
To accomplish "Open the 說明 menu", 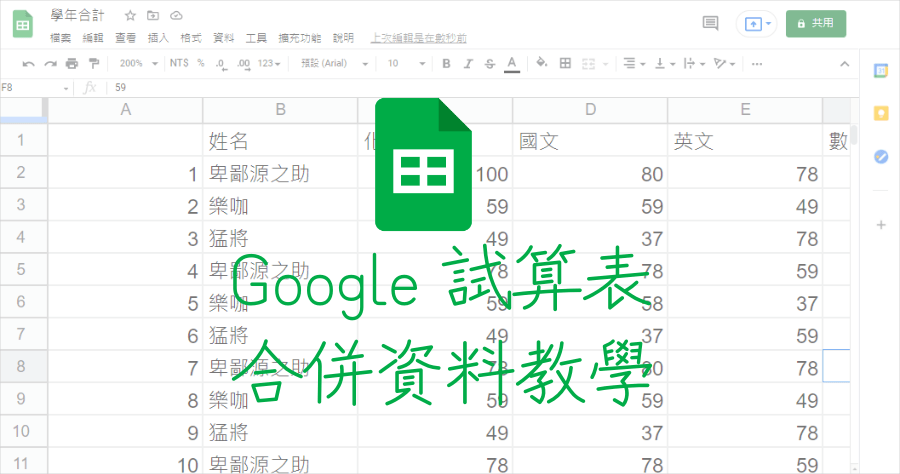I will click(x=343, y=38).
